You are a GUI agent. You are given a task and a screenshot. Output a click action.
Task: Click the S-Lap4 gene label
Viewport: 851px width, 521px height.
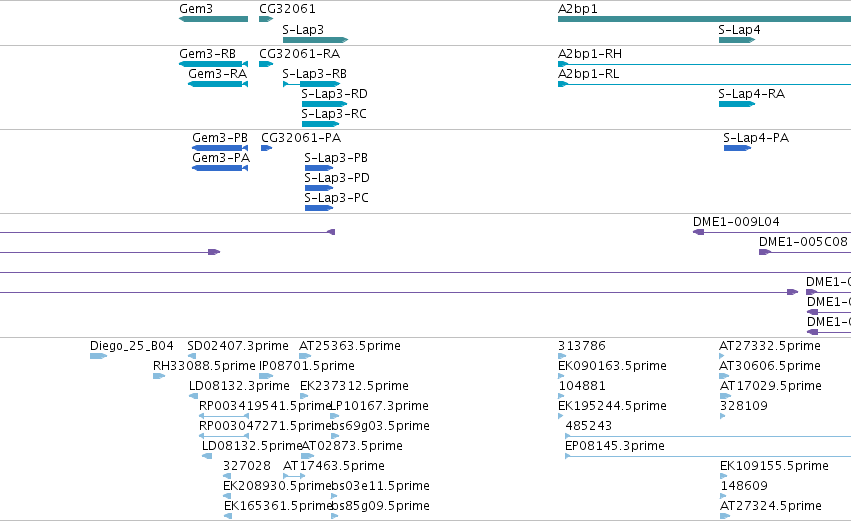pos(739,30)
